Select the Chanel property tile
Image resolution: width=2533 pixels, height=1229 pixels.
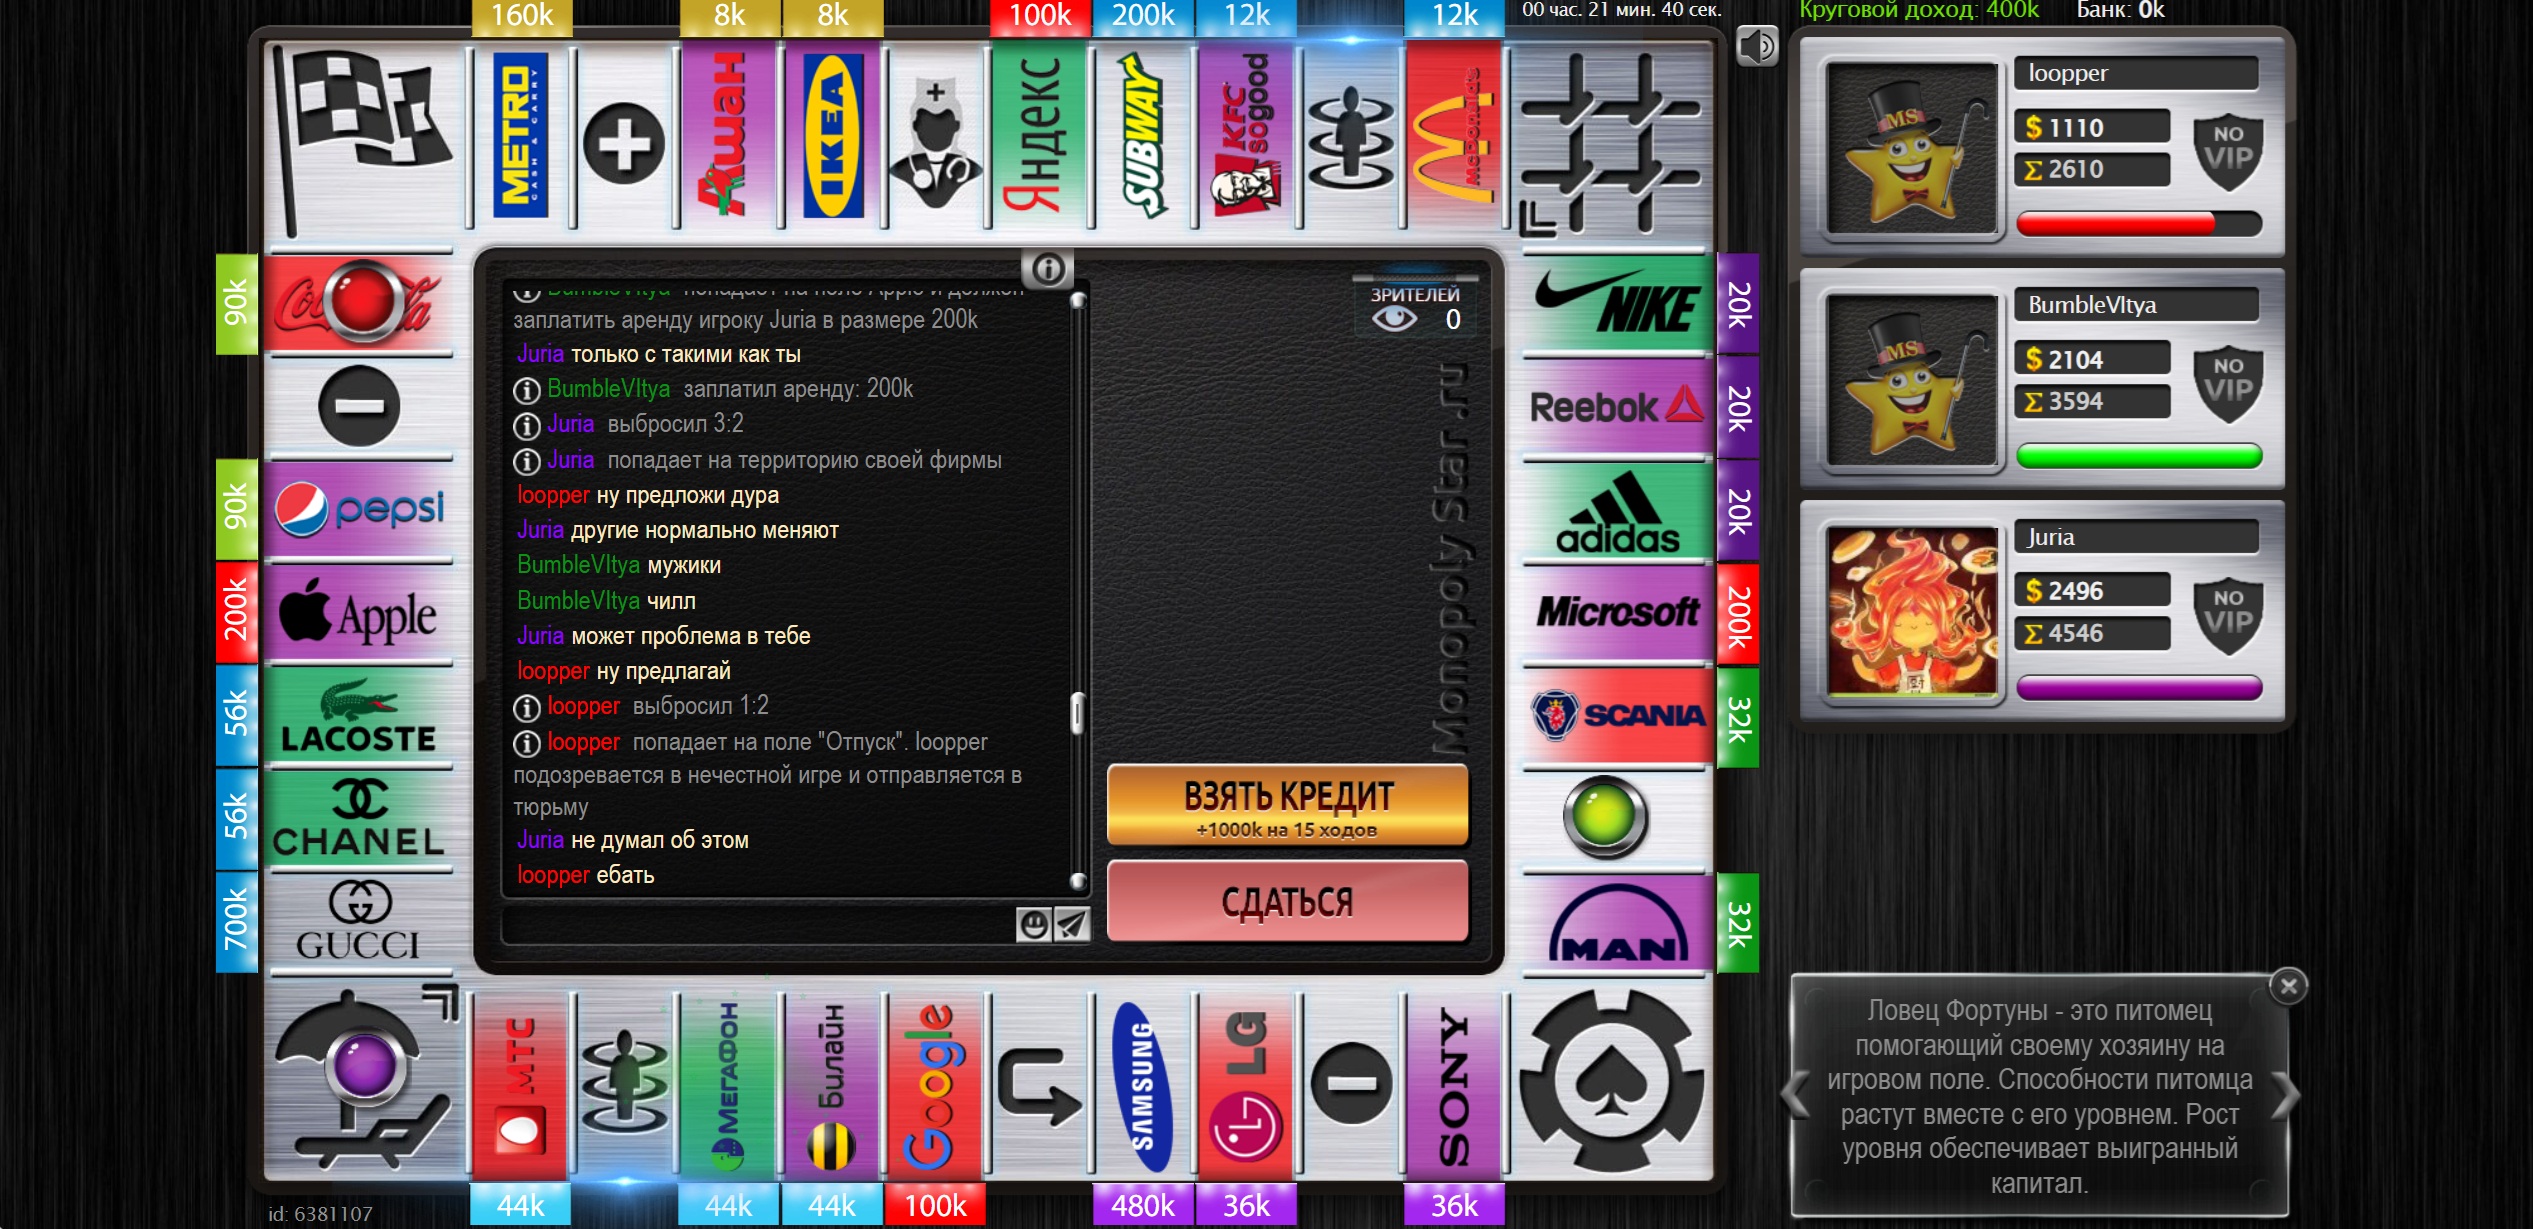(x=359, y=819)
